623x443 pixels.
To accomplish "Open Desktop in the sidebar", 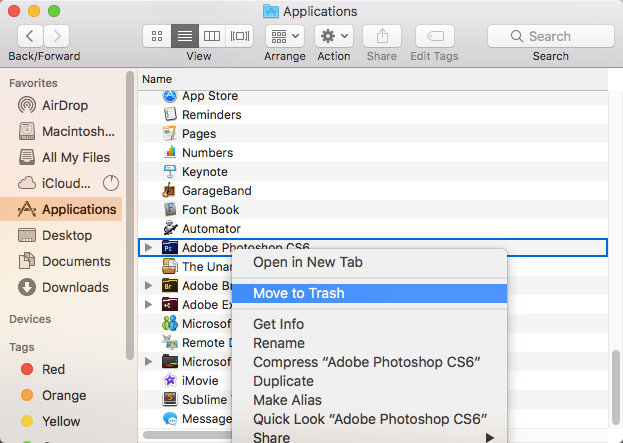I will (61, 235).
